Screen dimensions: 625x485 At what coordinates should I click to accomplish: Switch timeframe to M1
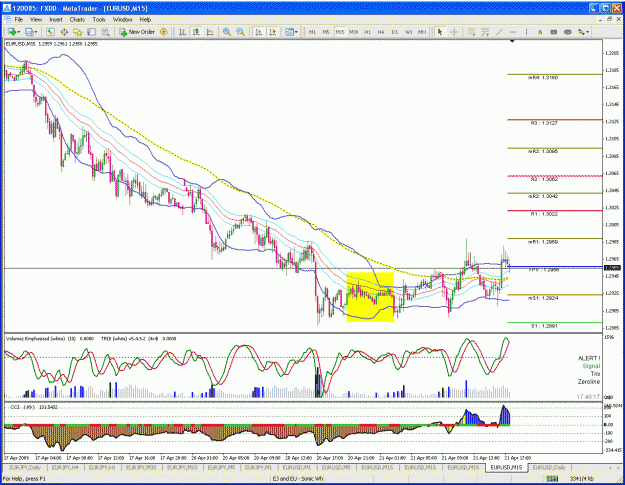point(312,32)
